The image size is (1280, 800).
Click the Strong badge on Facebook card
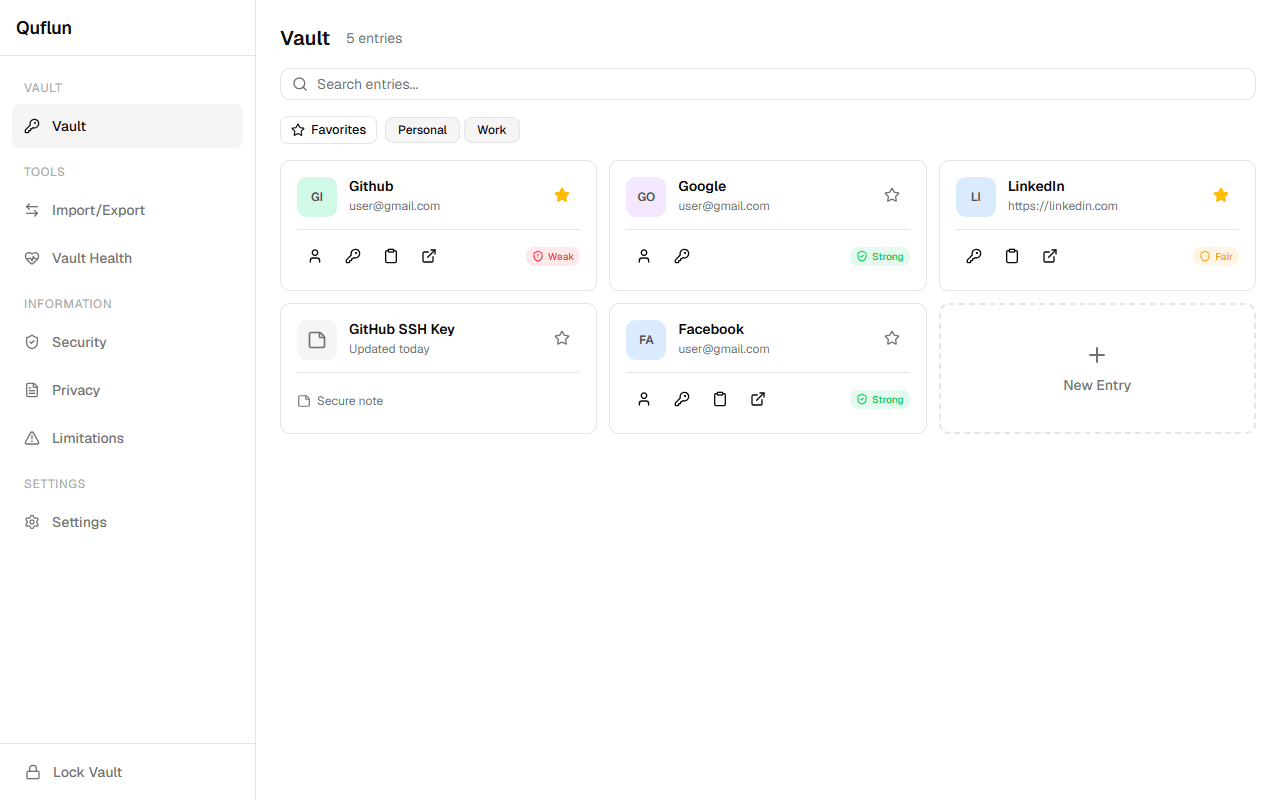pos(880,400)
